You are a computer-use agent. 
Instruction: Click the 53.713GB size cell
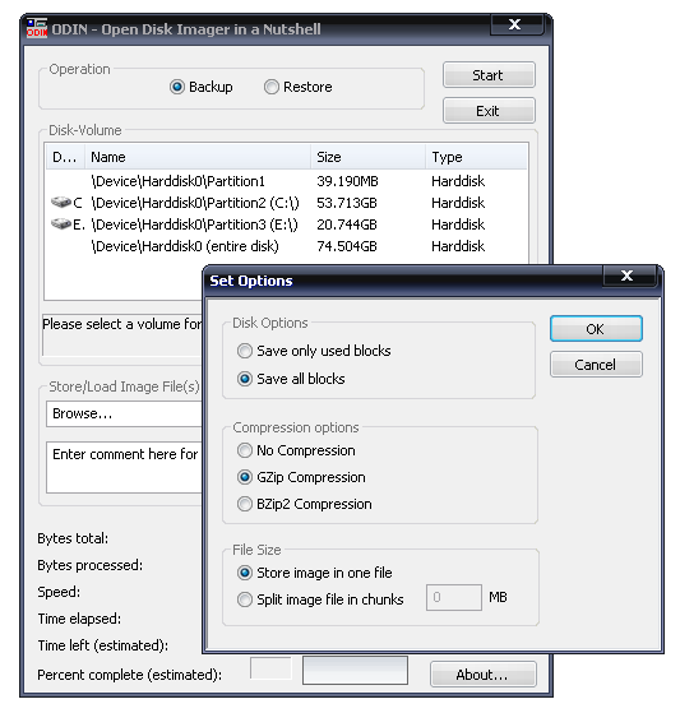point(347,202)
